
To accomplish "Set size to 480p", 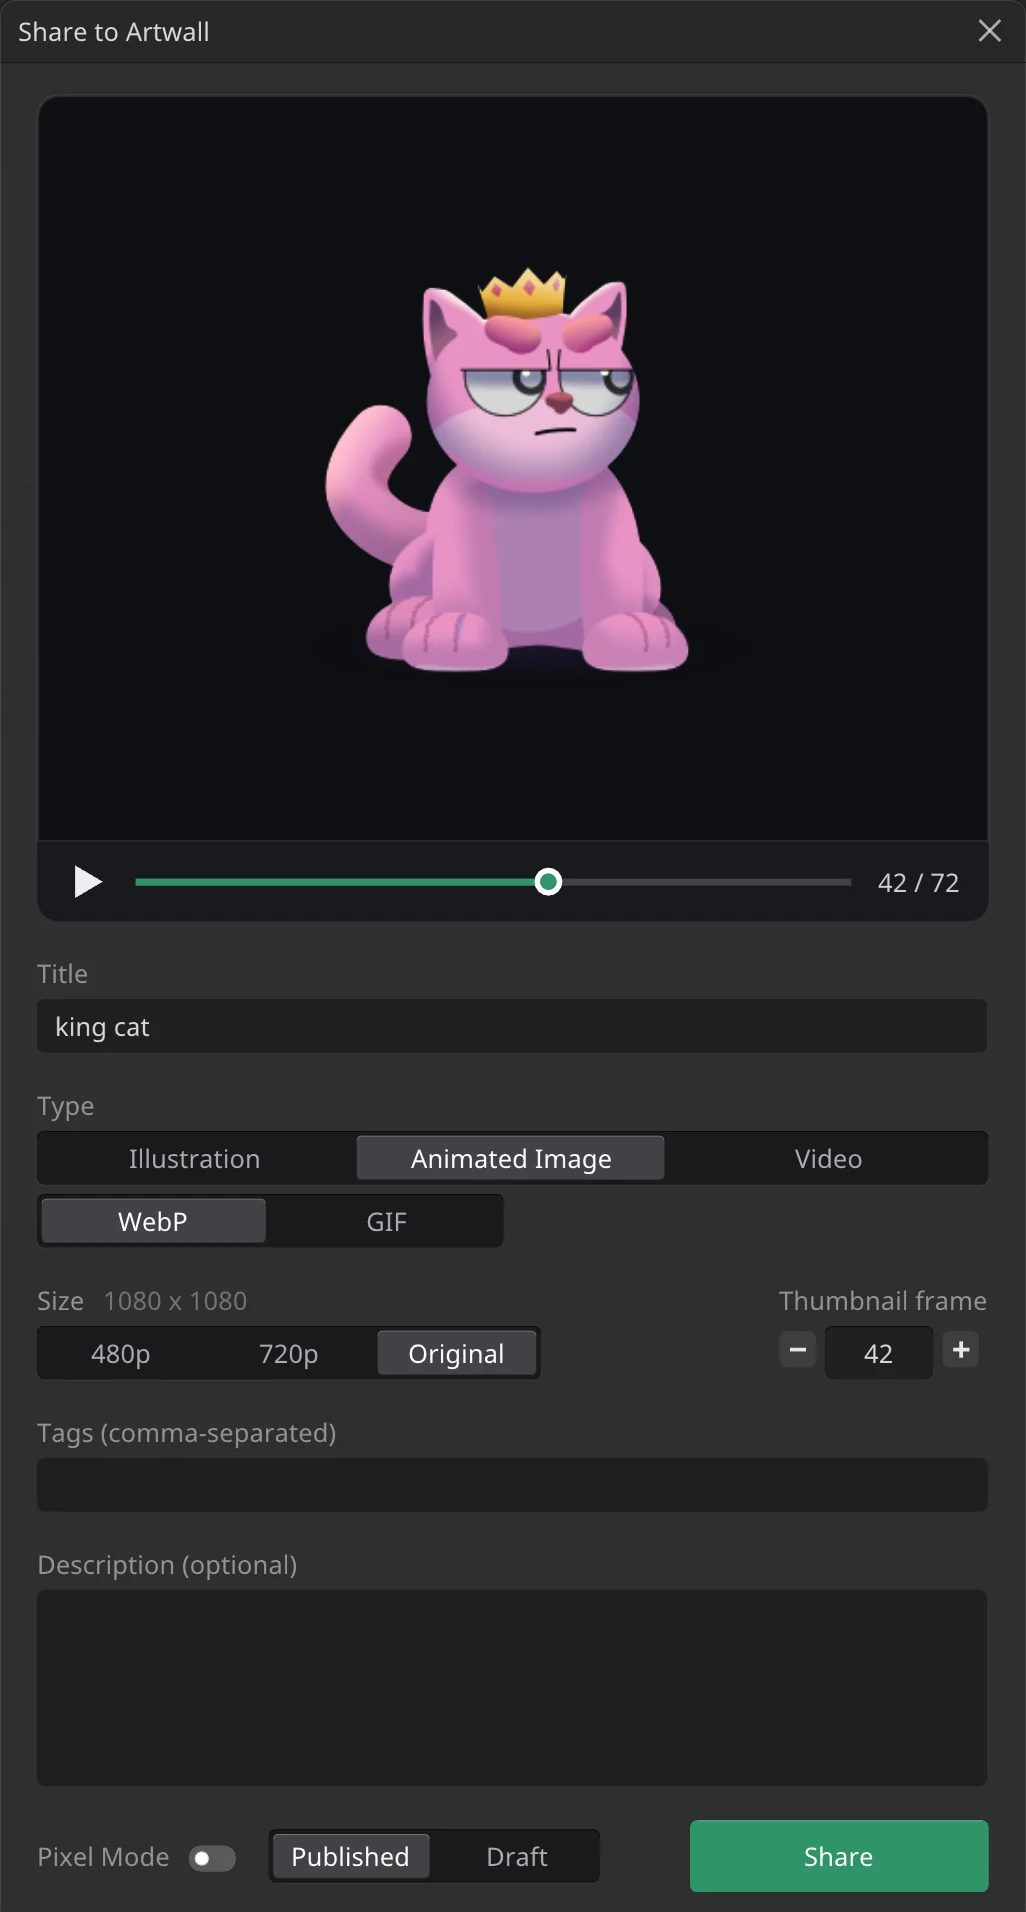I will pyautogui.click(x=121, y=1353).
